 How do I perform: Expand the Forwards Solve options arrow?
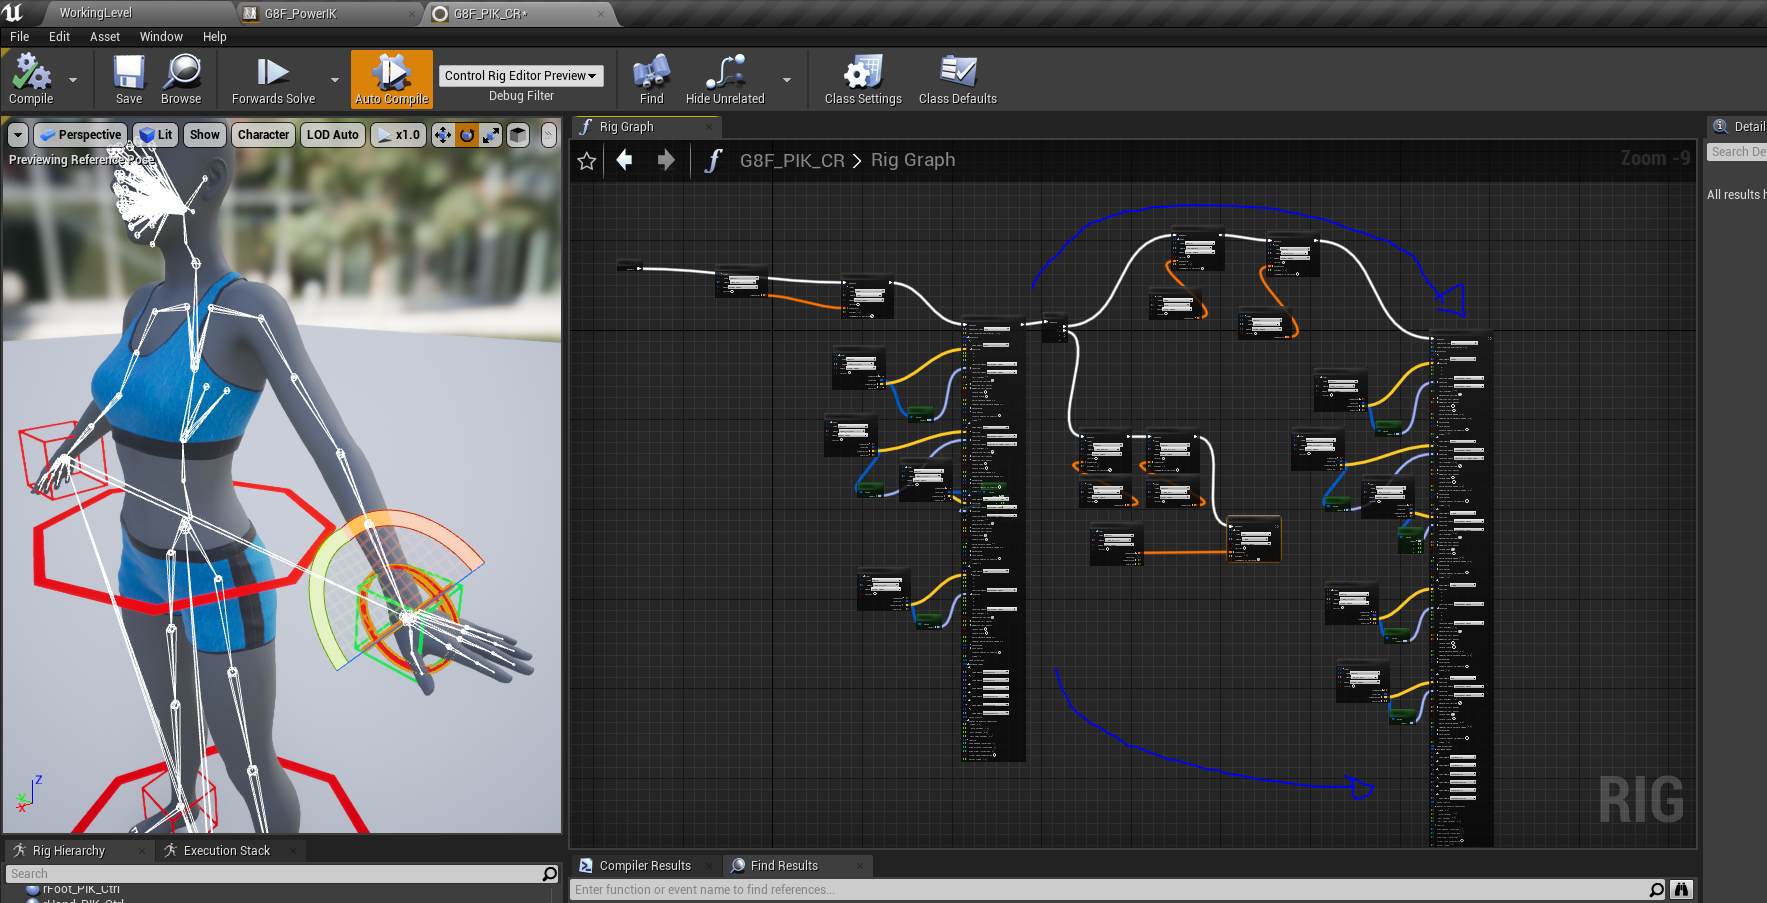(x=335, y=80)
